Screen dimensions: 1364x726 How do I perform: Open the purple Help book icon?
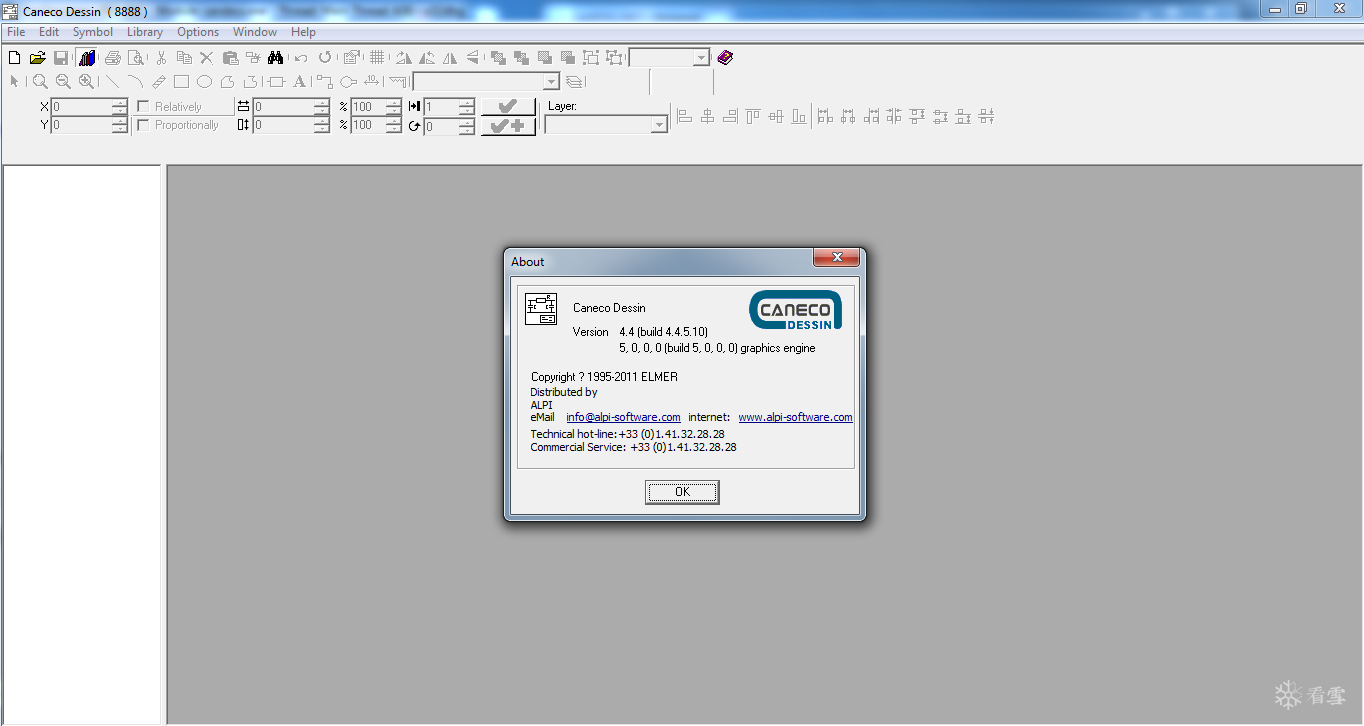click(725, 58)
